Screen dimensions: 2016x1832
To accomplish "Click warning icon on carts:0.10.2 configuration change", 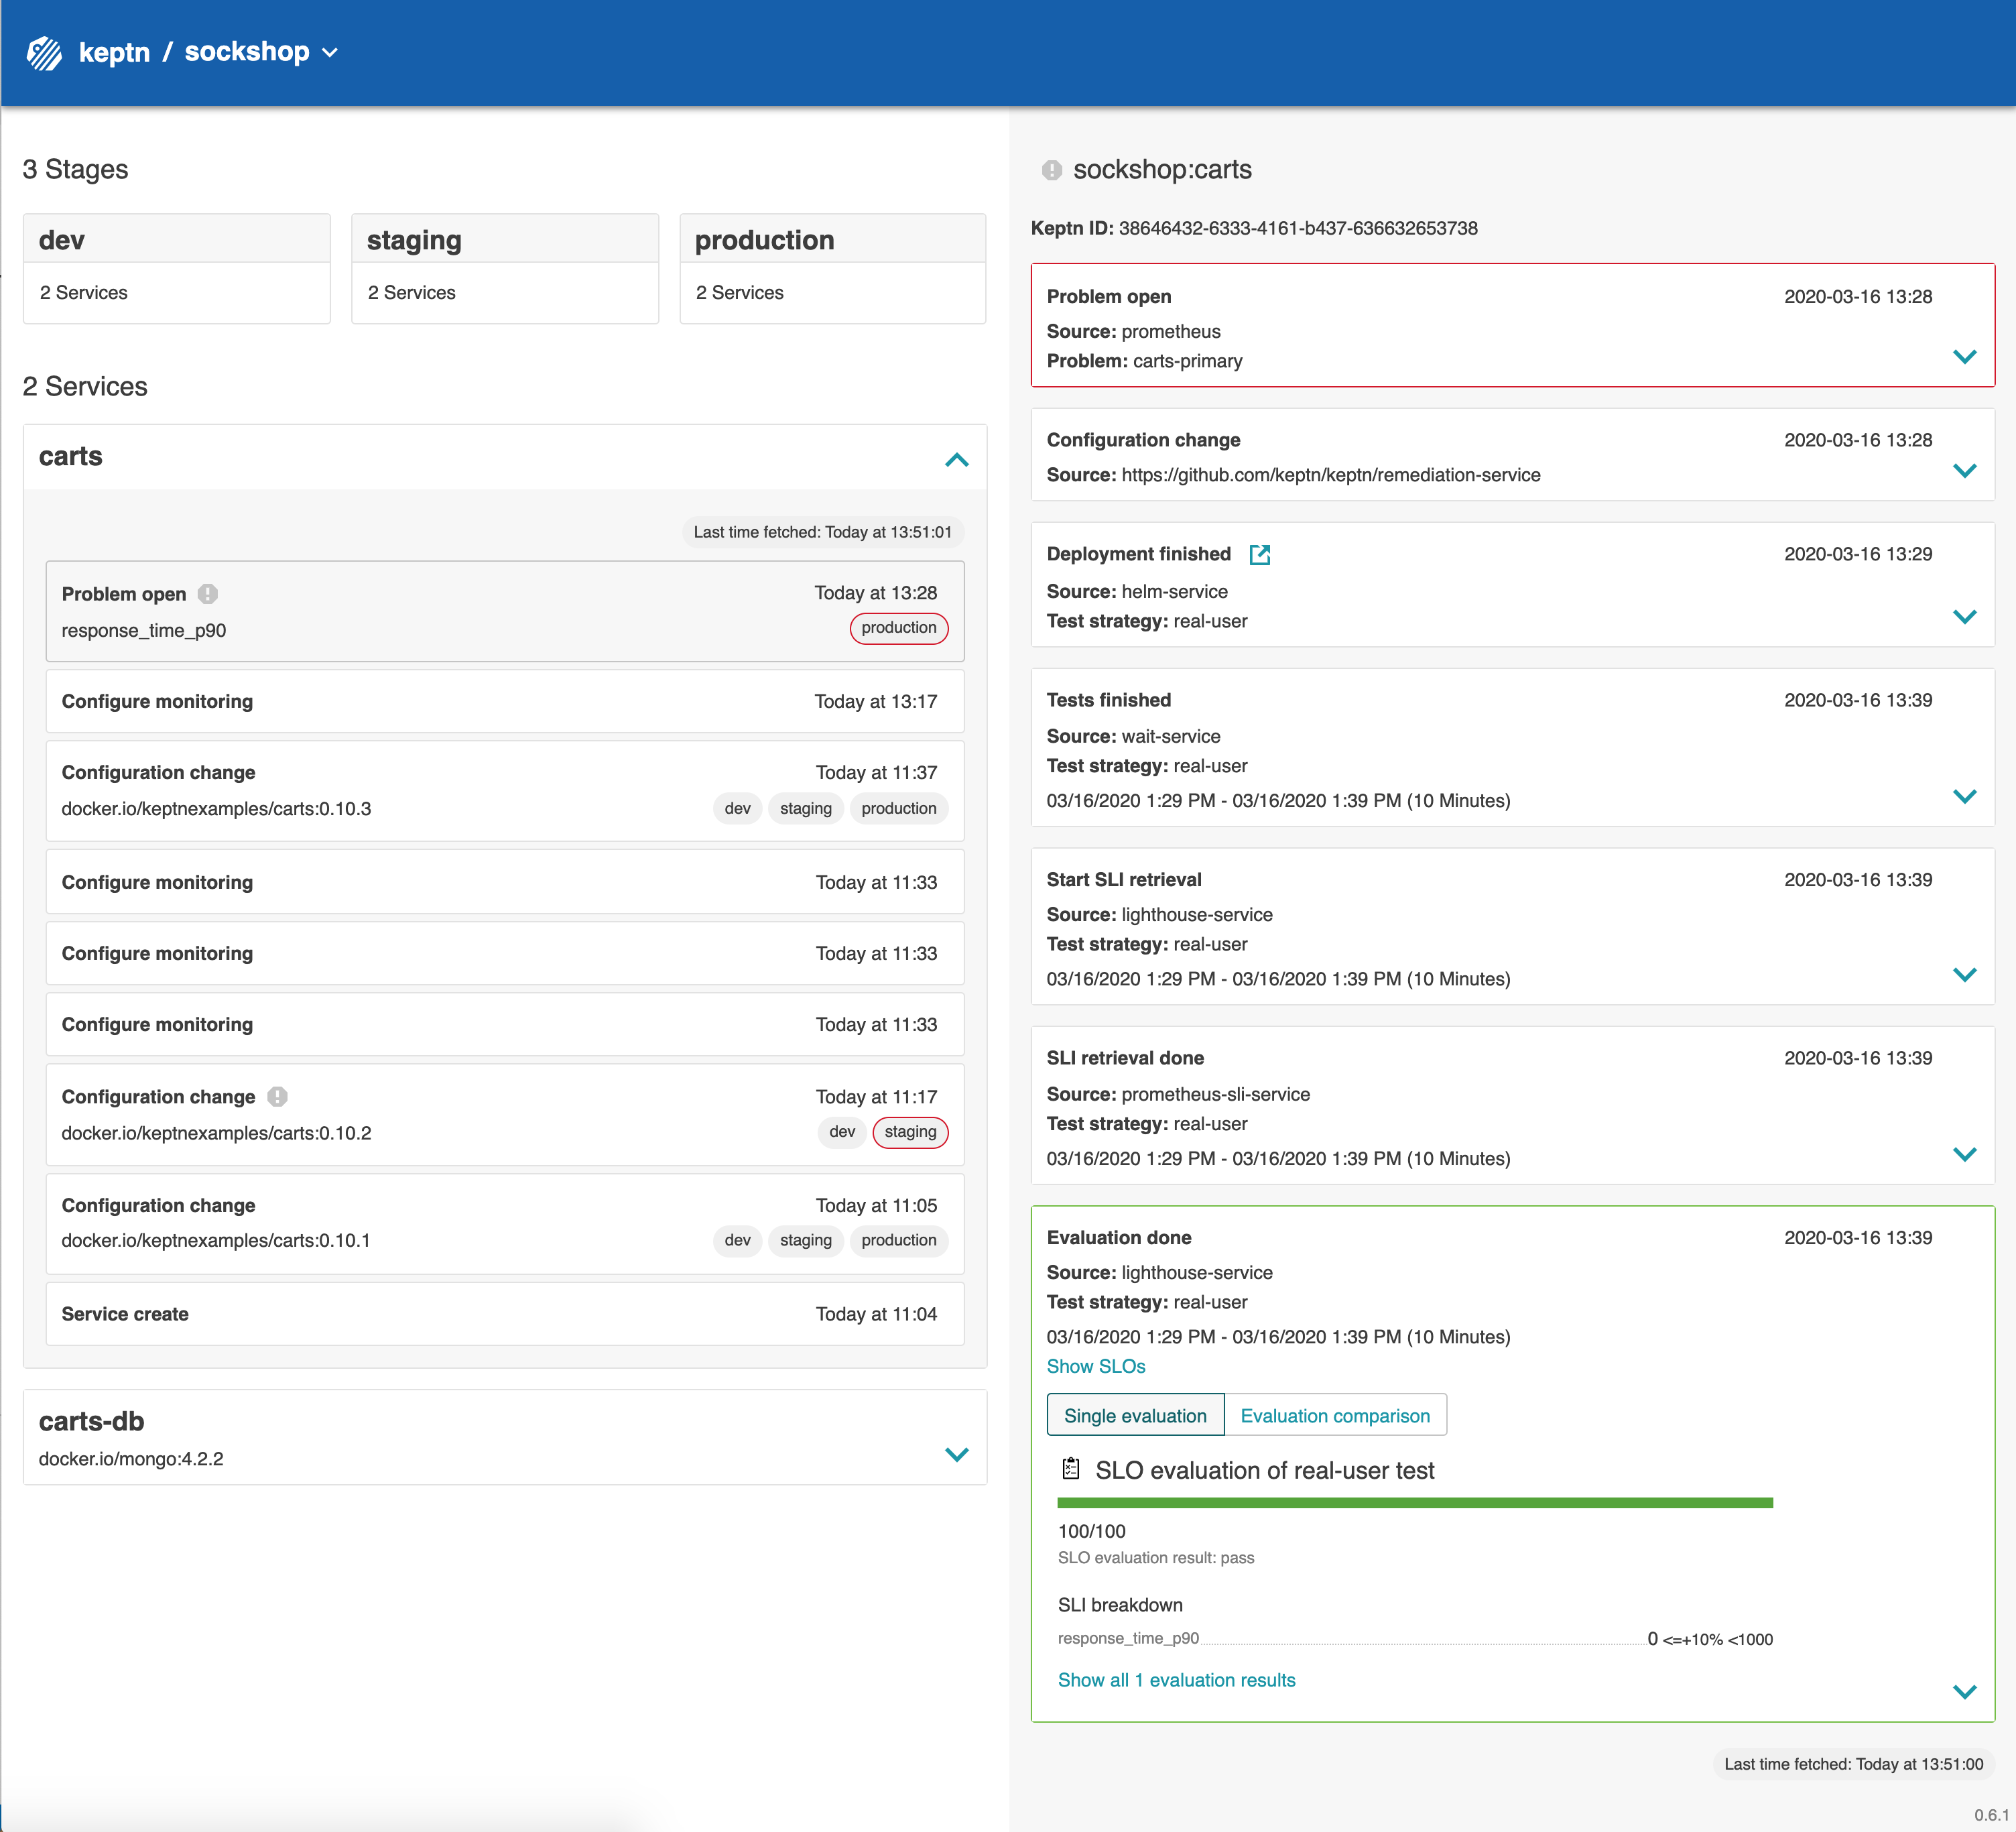I will tap(278, 1097).
